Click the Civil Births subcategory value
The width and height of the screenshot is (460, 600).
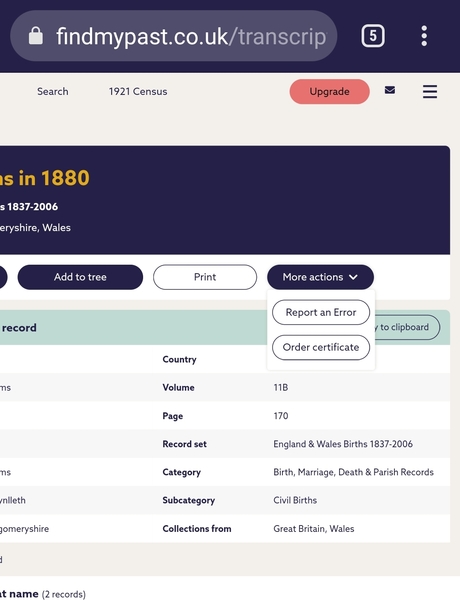point(295,500)
